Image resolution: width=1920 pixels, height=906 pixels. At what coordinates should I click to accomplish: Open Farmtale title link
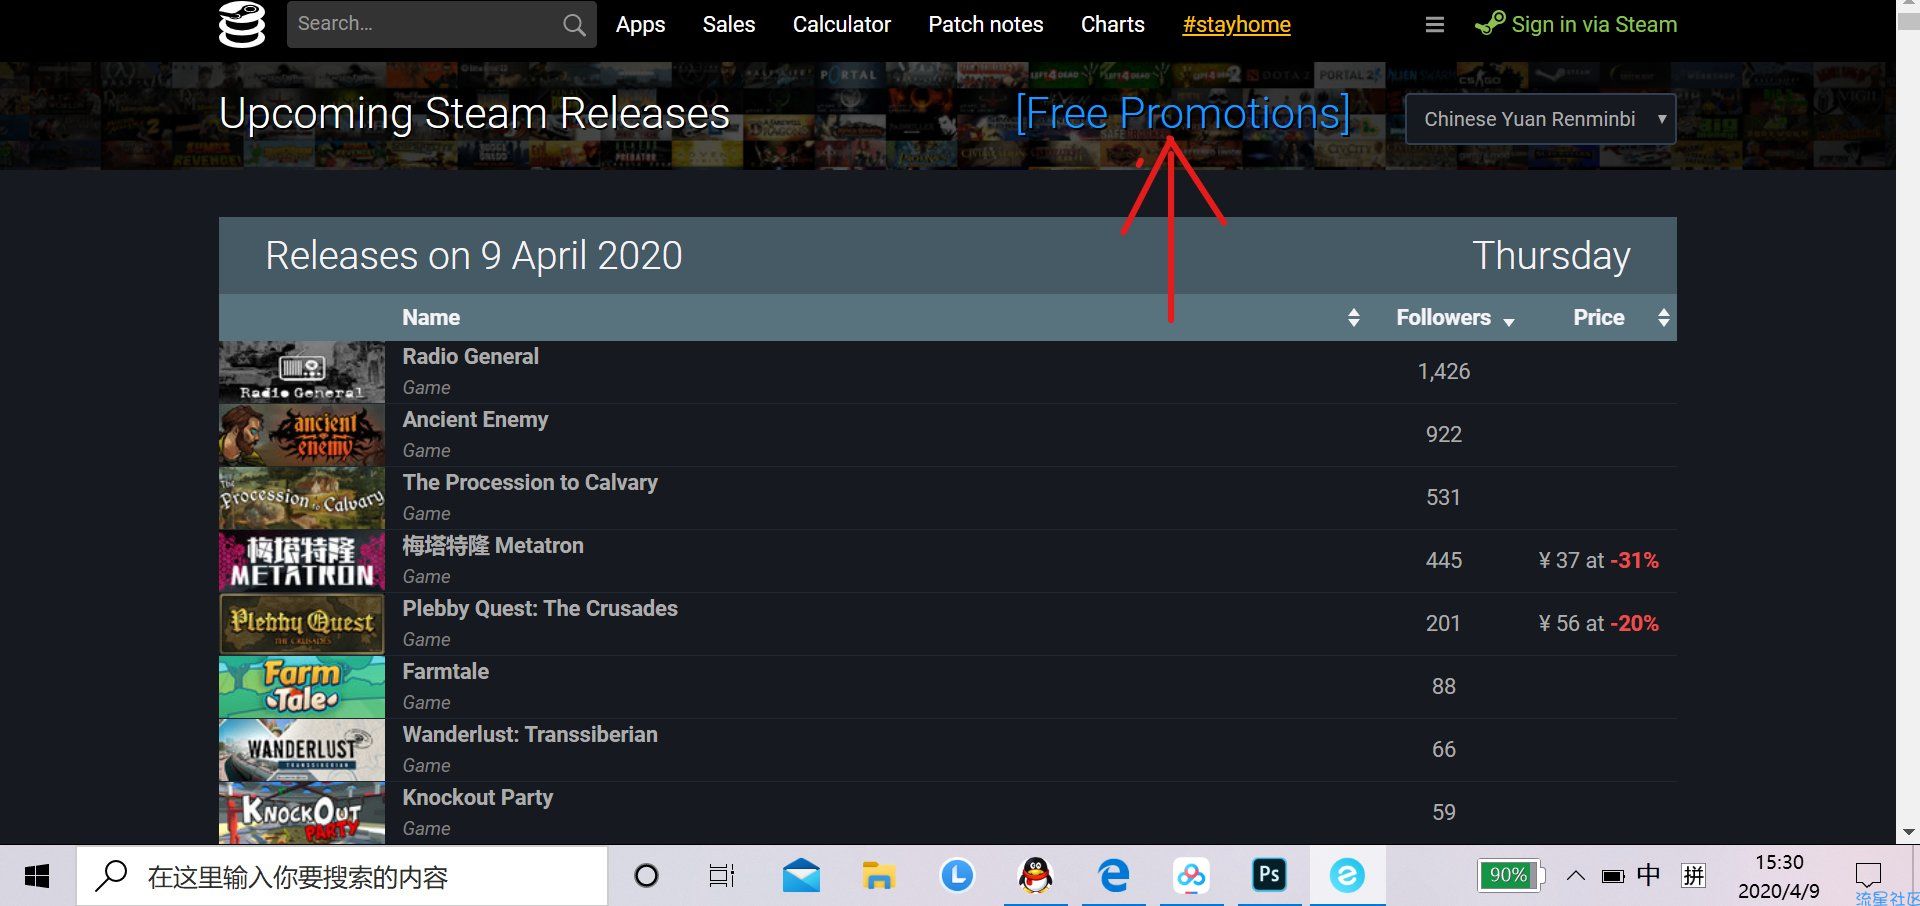pyautogui.click(x=446, y=671)
